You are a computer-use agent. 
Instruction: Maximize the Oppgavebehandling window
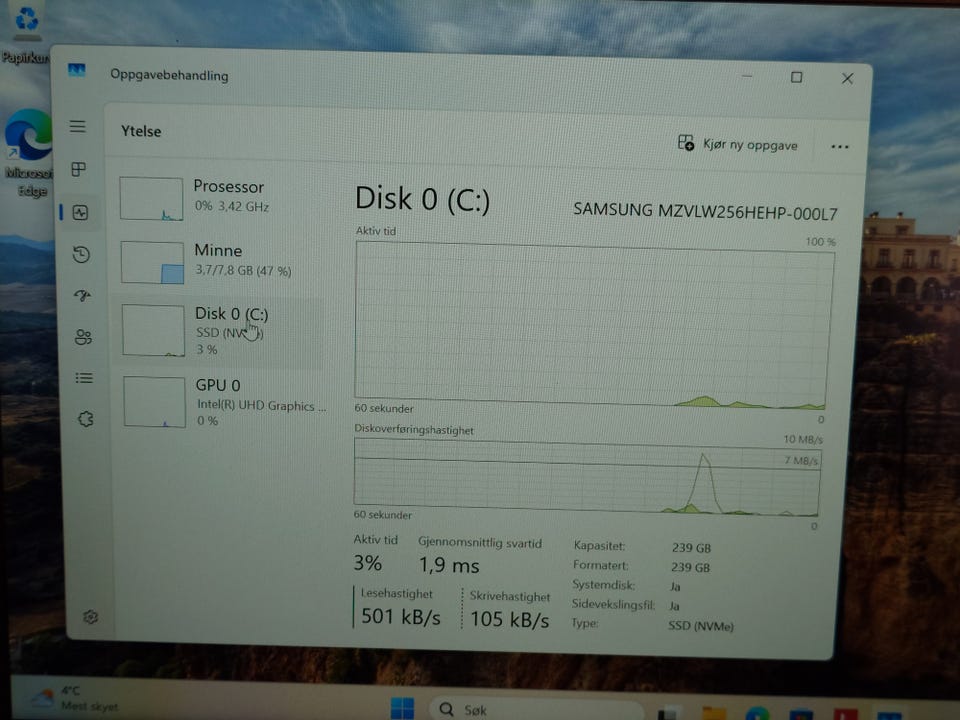796,77
